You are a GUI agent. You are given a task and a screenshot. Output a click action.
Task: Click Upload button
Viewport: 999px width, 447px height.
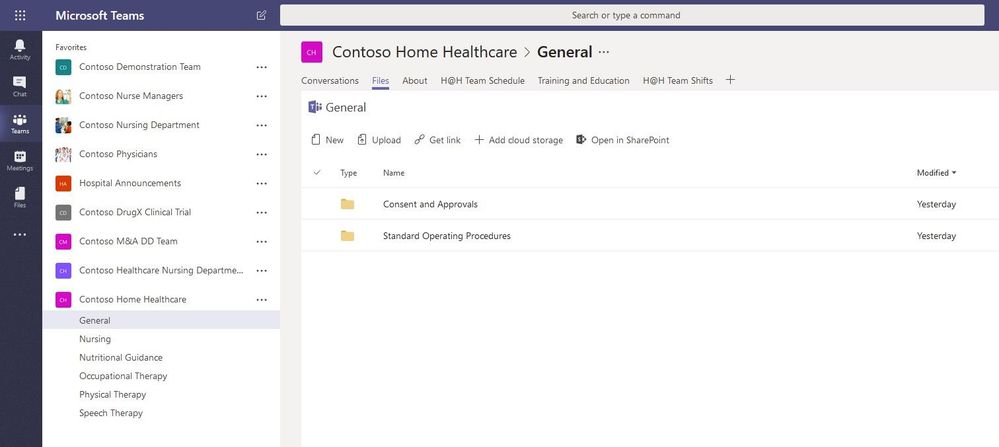379,140
